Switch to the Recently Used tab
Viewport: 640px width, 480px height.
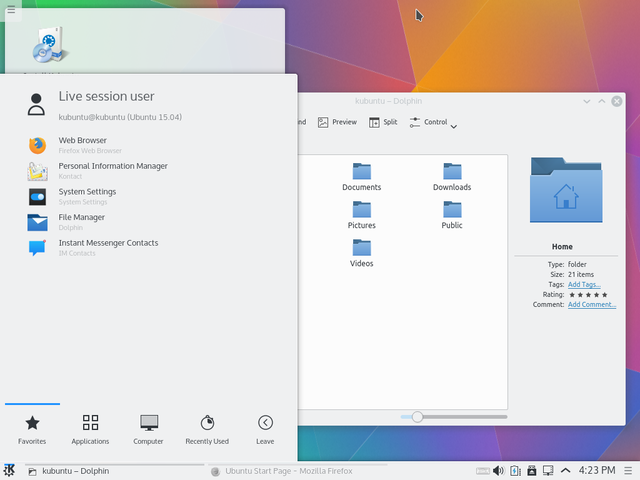pyautogui.click(x=207, y=429)
